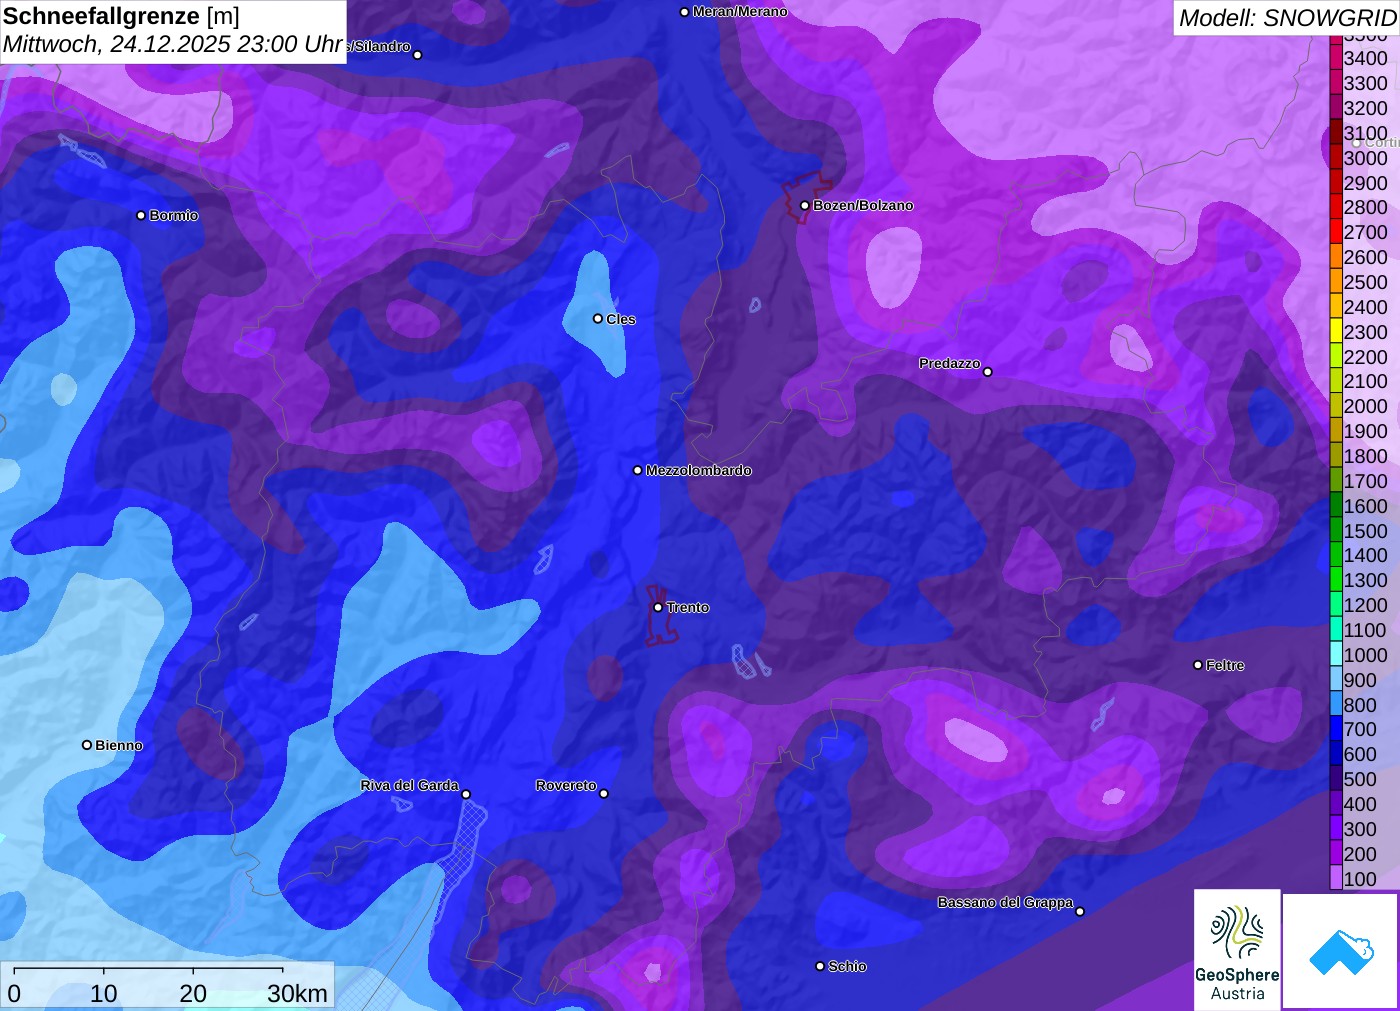Click the legend color swatch for 700
The height and width of the screenshot is (1011, 1400).
[1336, 729]
